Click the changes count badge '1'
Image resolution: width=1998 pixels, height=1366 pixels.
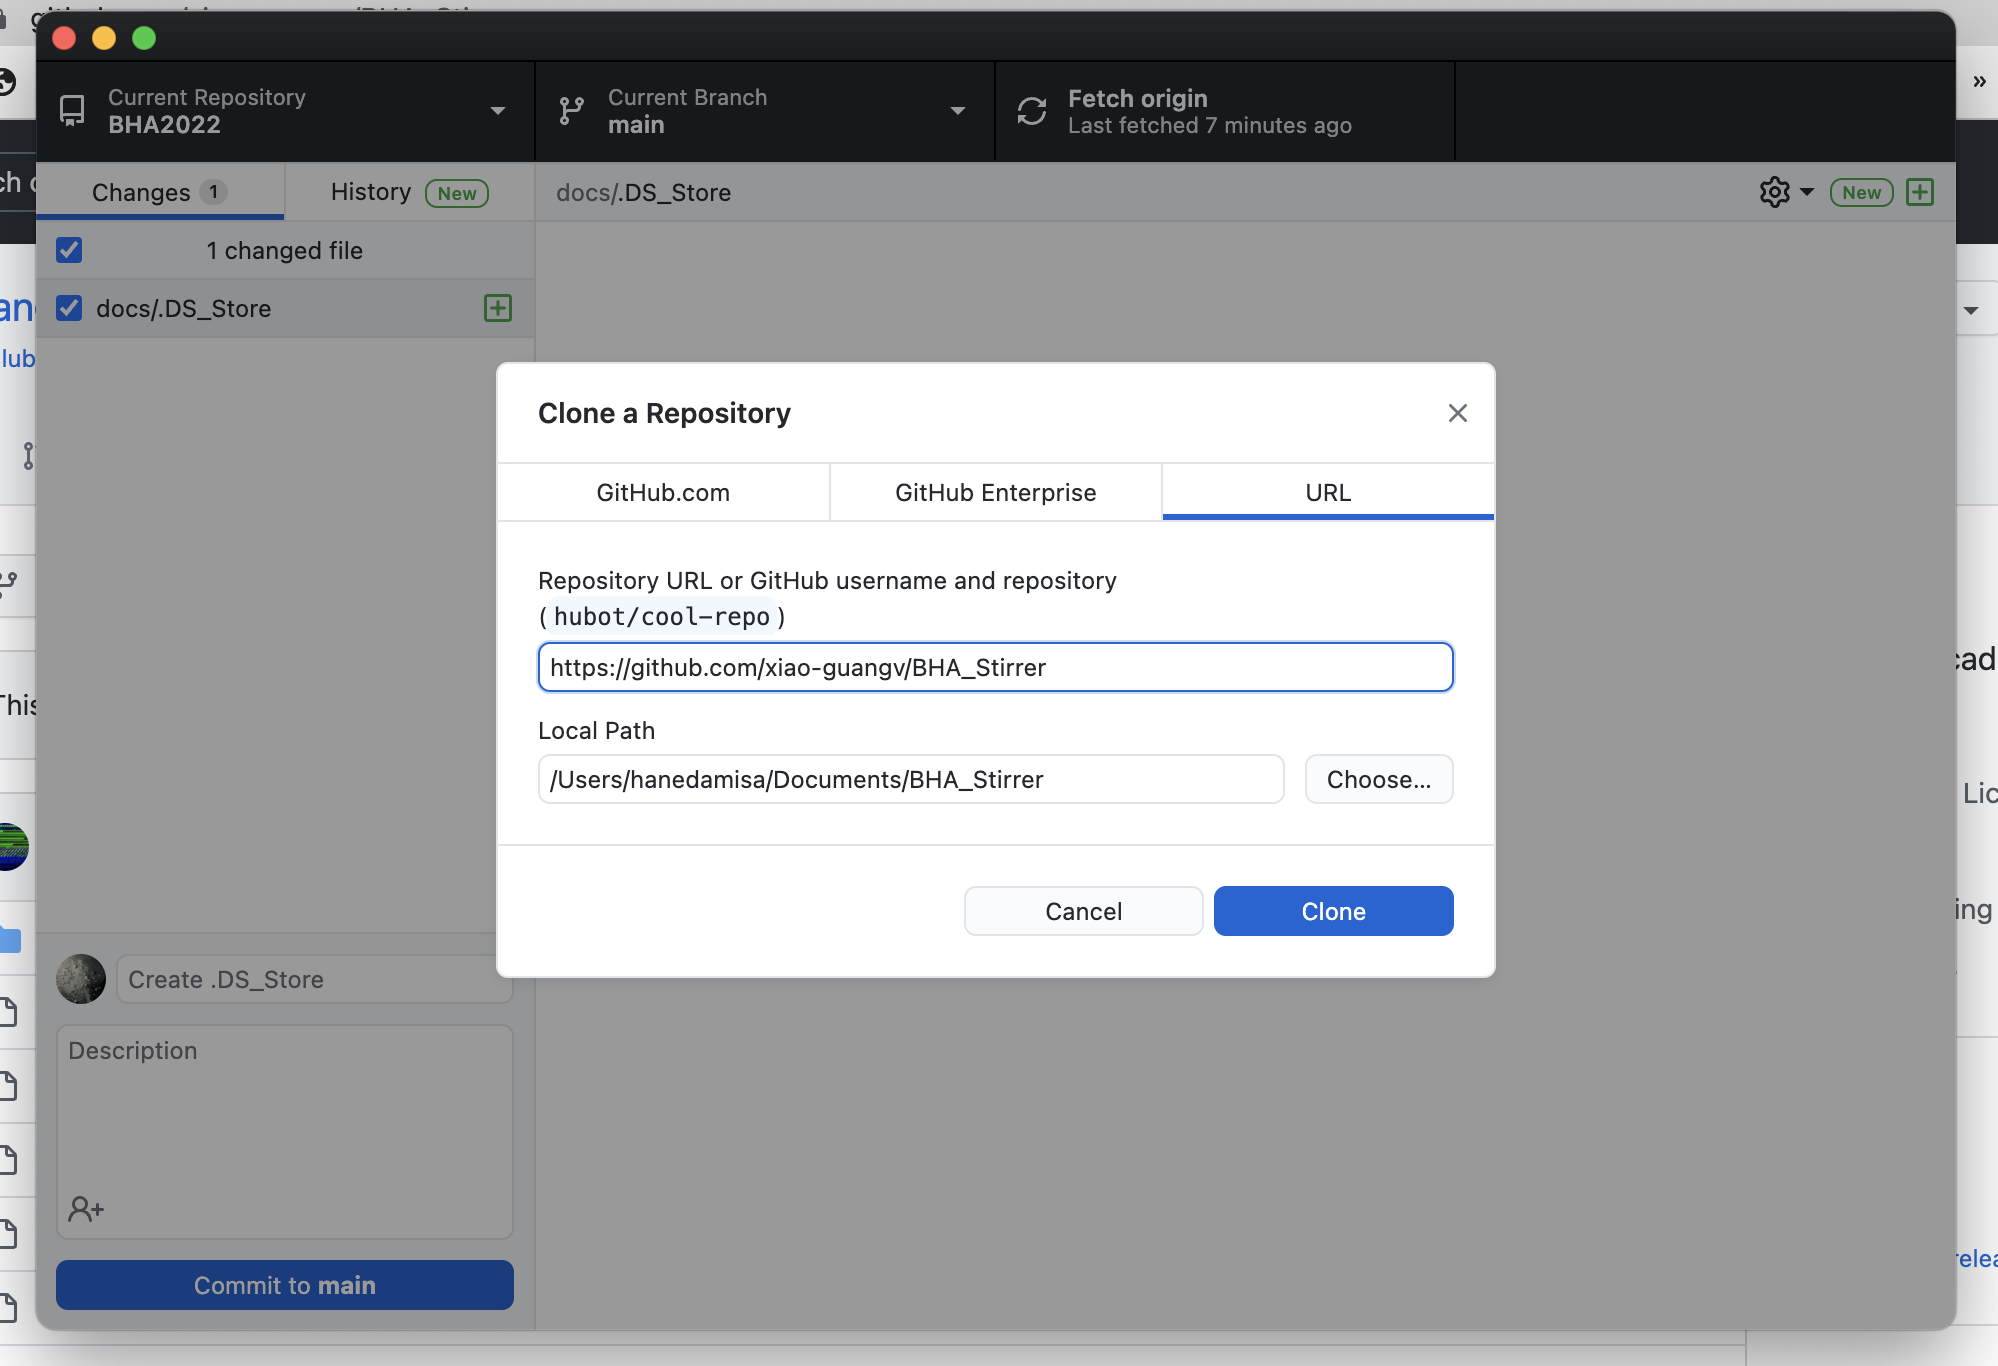213,192
